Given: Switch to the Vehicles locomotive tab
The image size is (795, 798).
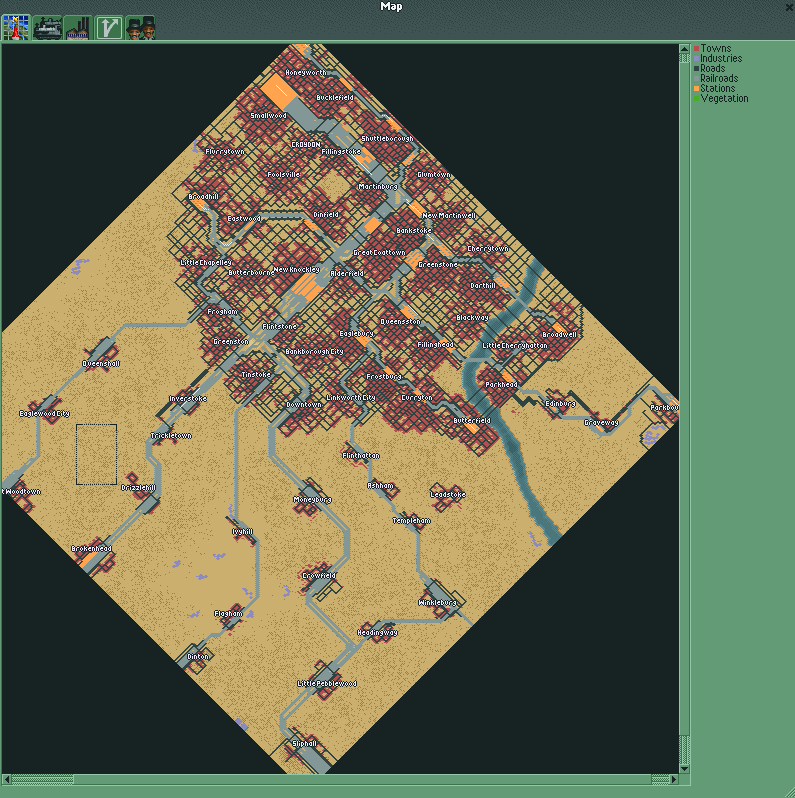Looking at the screenshot, I should (47, 27).
